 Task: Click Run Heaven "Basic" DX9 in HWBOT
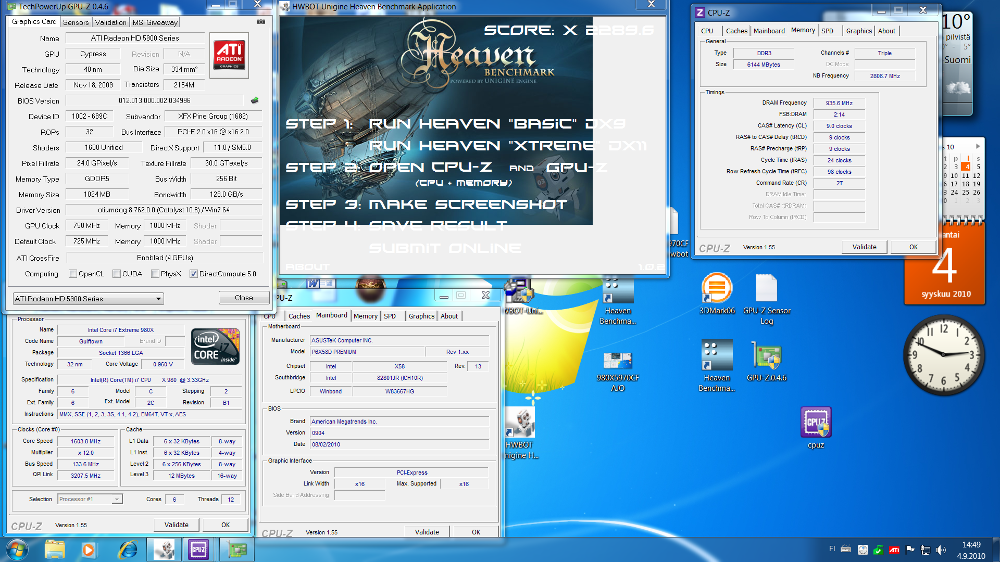[497, 124]
